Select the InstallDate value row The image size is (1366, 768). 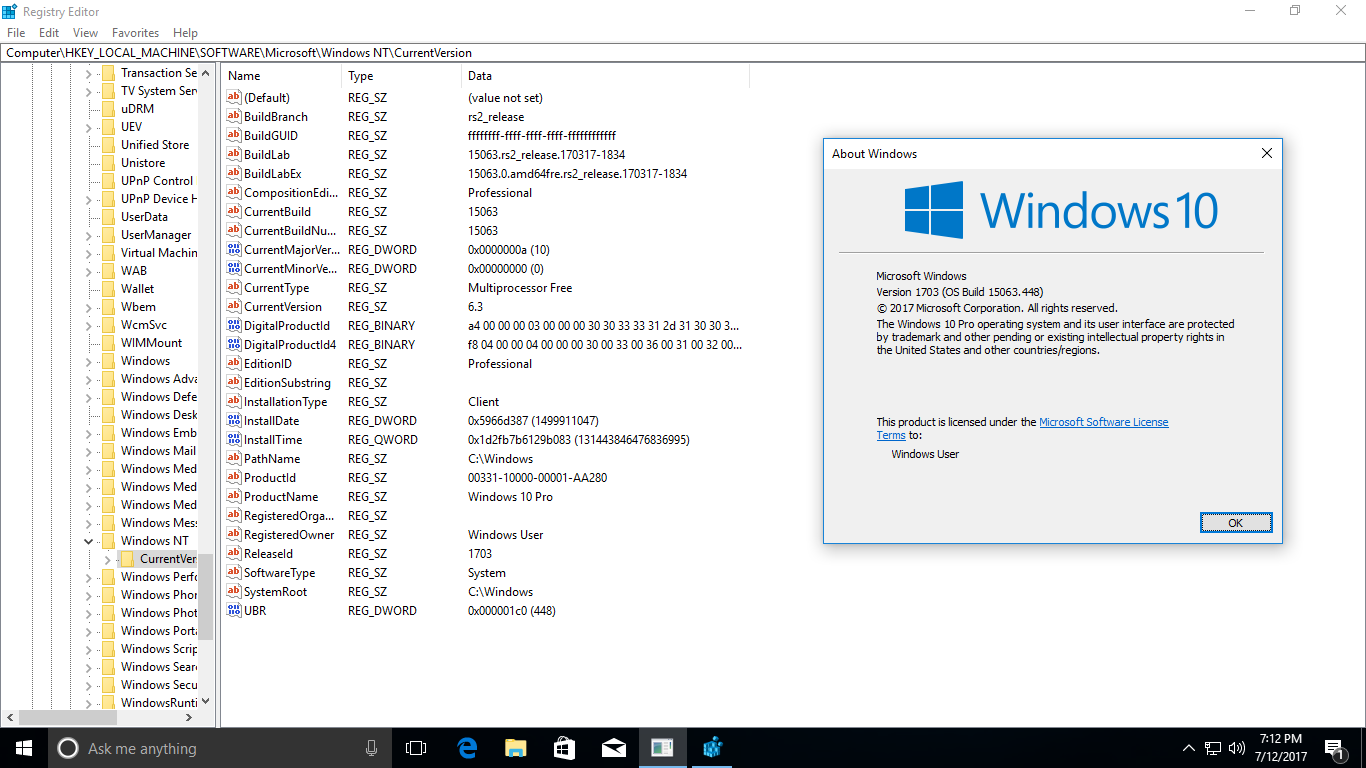click(x=485, y=421)
